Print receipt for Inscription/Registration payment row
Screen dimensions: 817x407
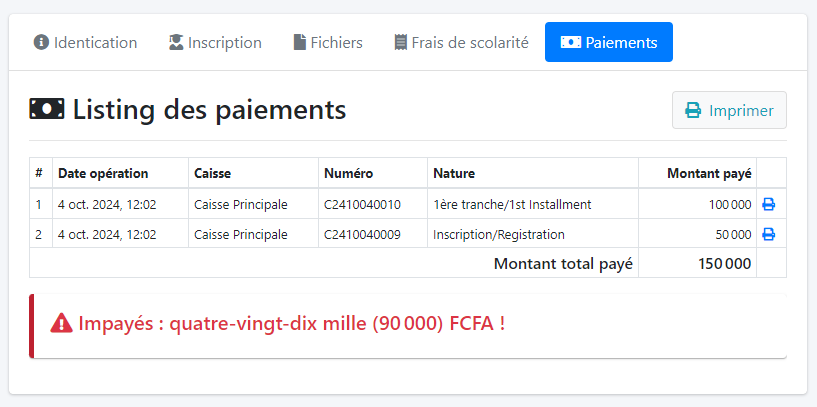click(x=769, y=235)
